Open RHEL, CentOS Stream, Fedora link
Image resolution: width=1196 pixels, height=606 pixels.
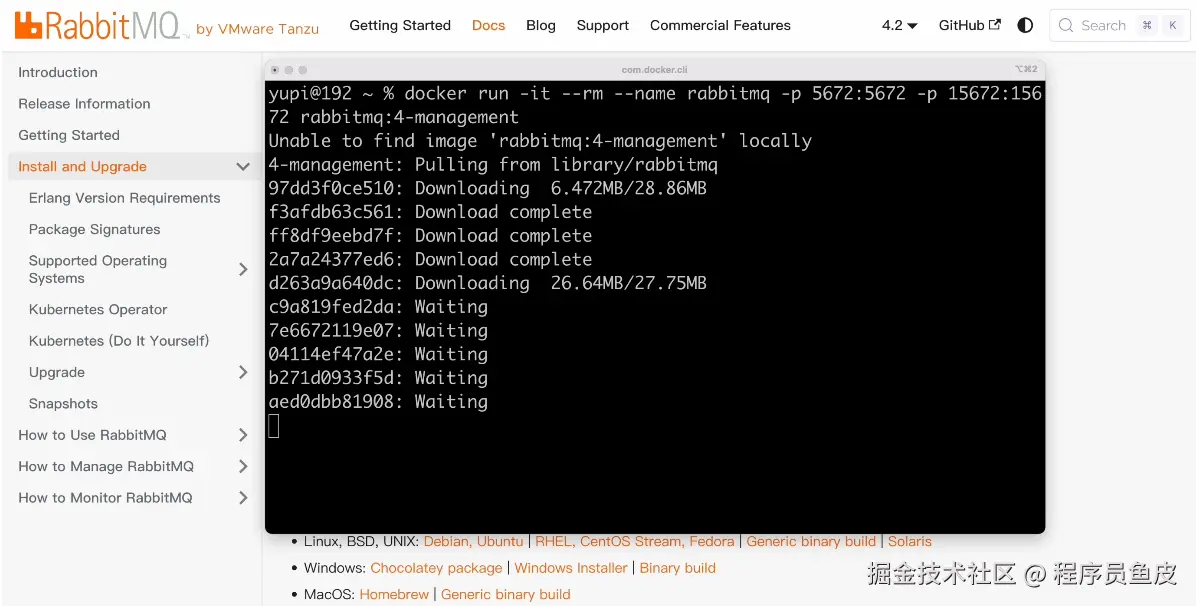click(x=635, y=541)
